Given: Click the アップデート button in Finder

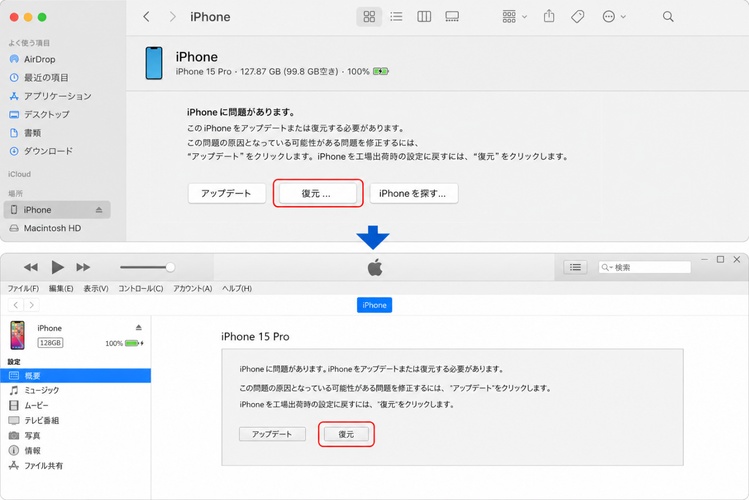Looking at the screenshot, I should click(x=226, y=193).
